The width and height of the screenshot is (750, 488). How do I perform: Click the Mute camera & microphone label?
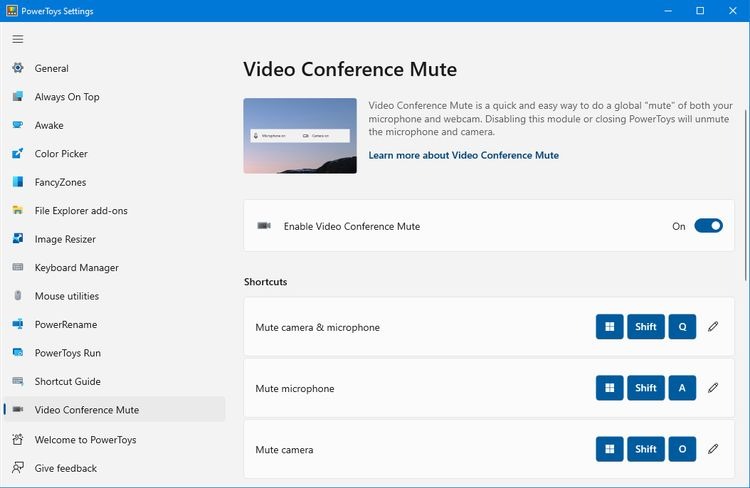click(318, 327)
